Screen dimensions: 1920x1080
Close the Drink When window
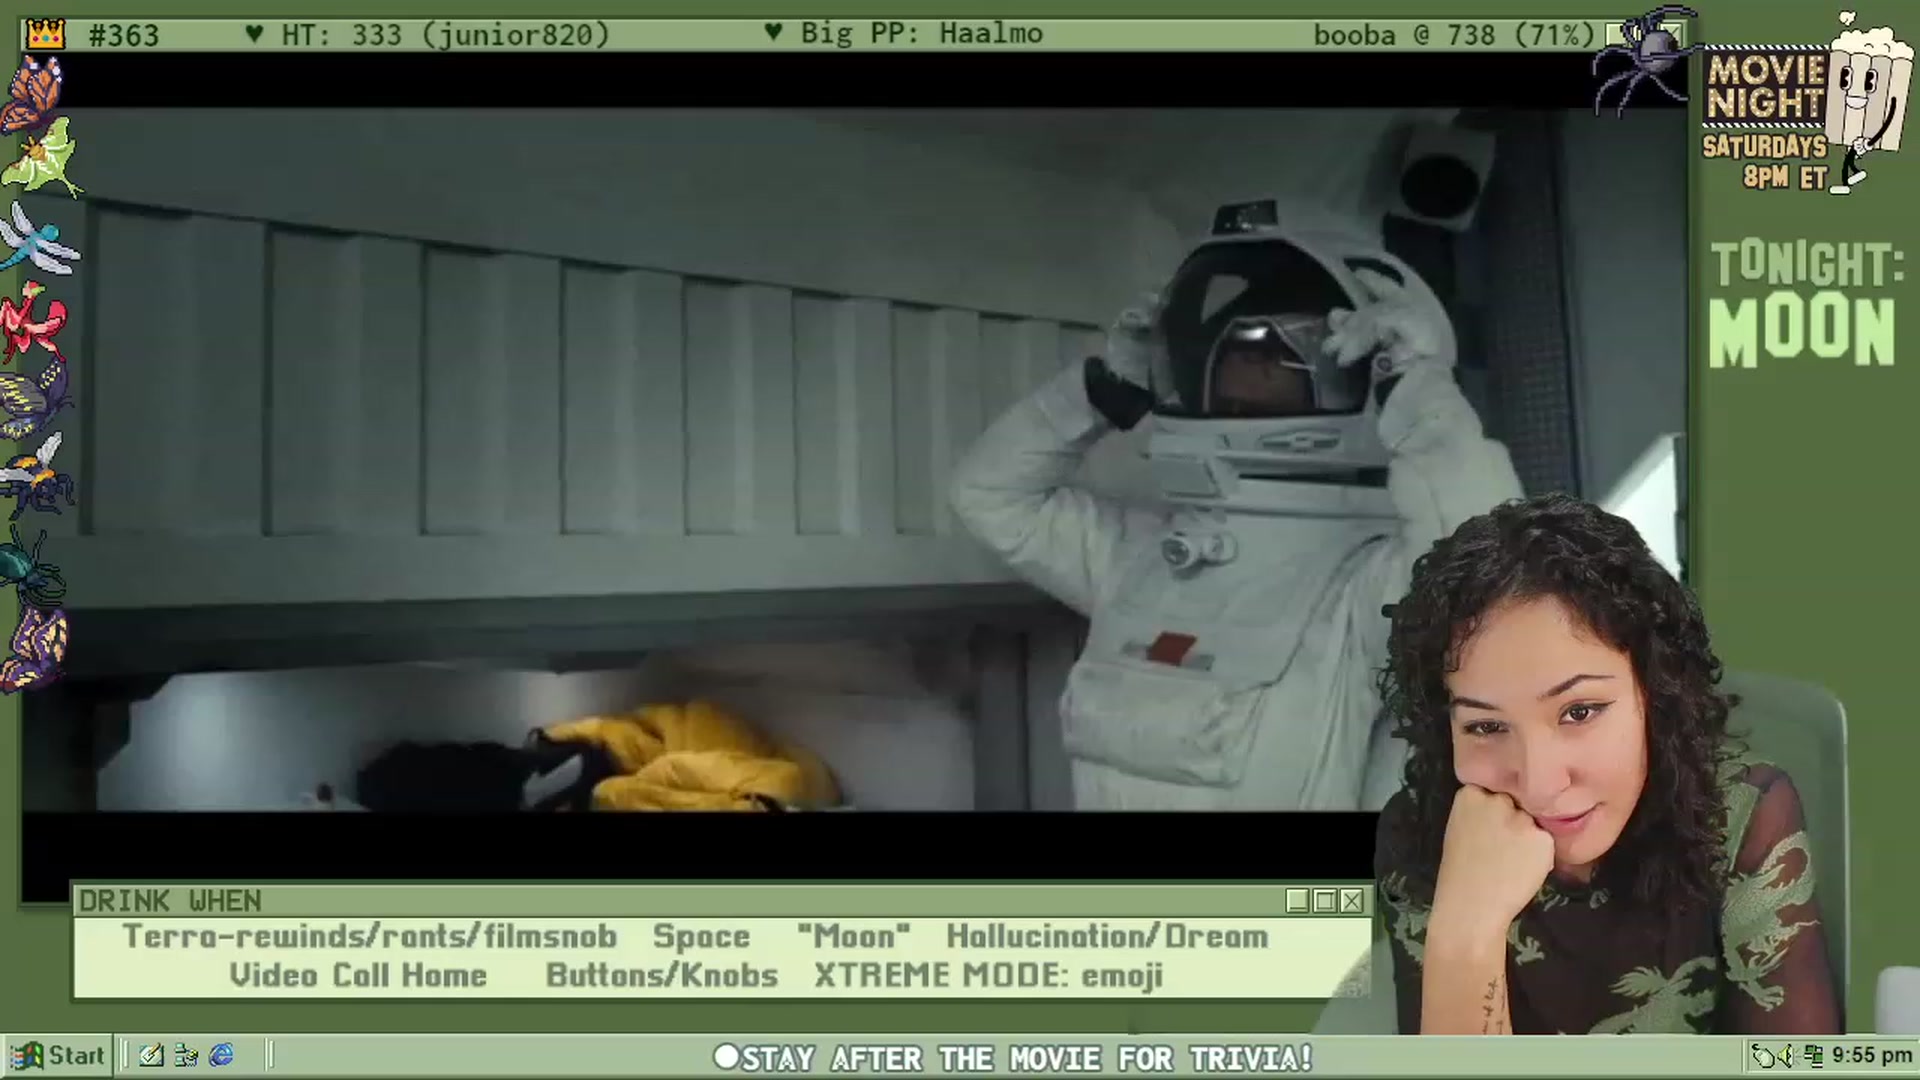coord(1352,901)
